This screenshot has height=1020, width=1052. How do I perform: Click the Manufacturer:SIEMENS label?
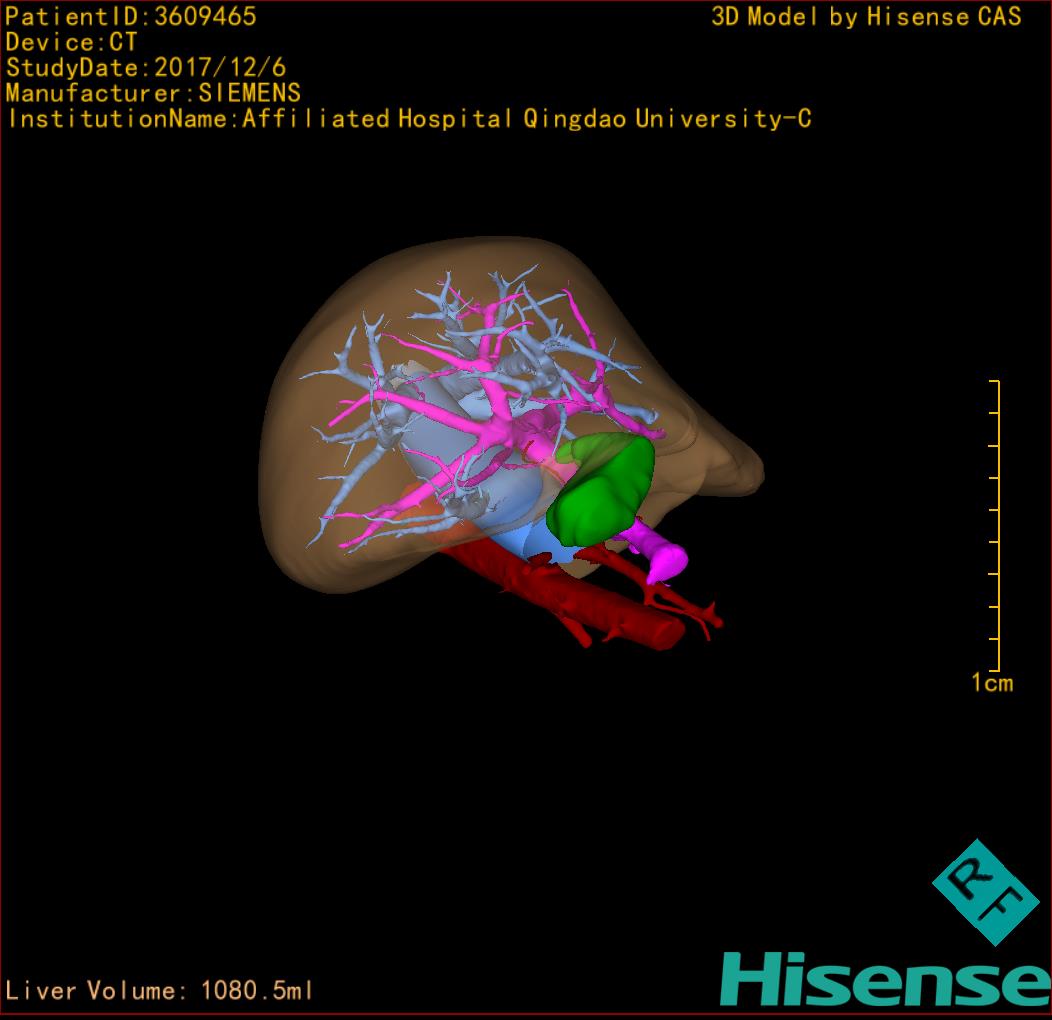point(153,93)
